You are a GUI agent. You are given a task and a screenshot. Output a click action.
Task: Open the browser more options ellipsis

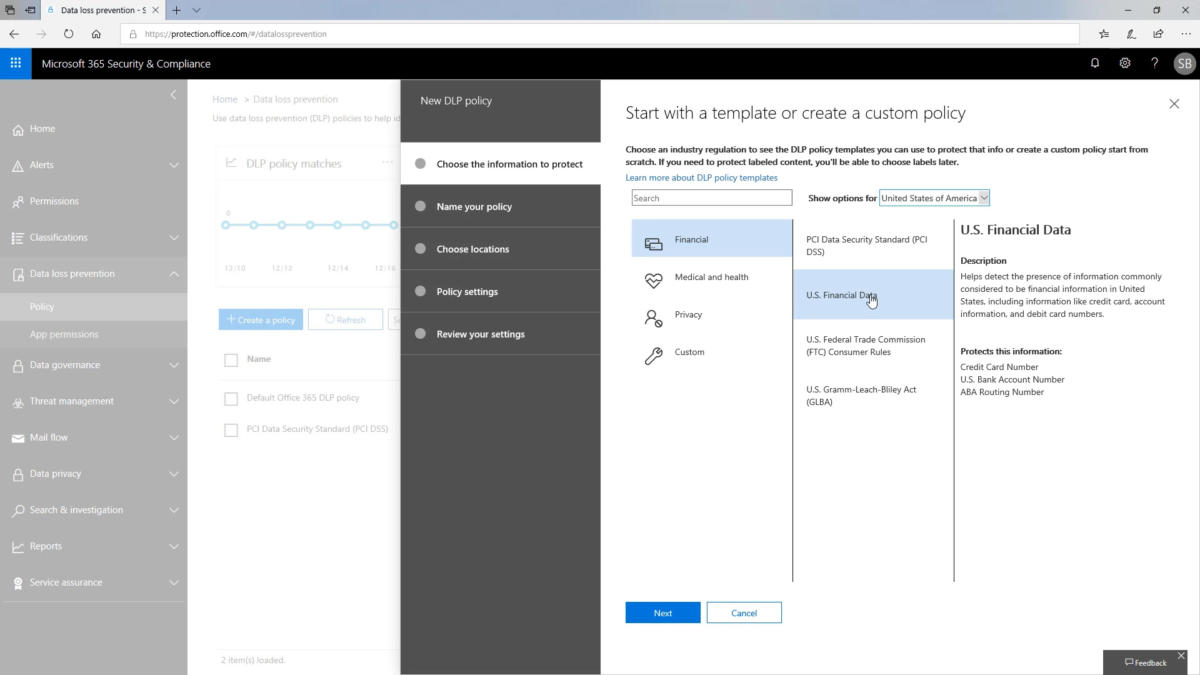(1184, 33)
